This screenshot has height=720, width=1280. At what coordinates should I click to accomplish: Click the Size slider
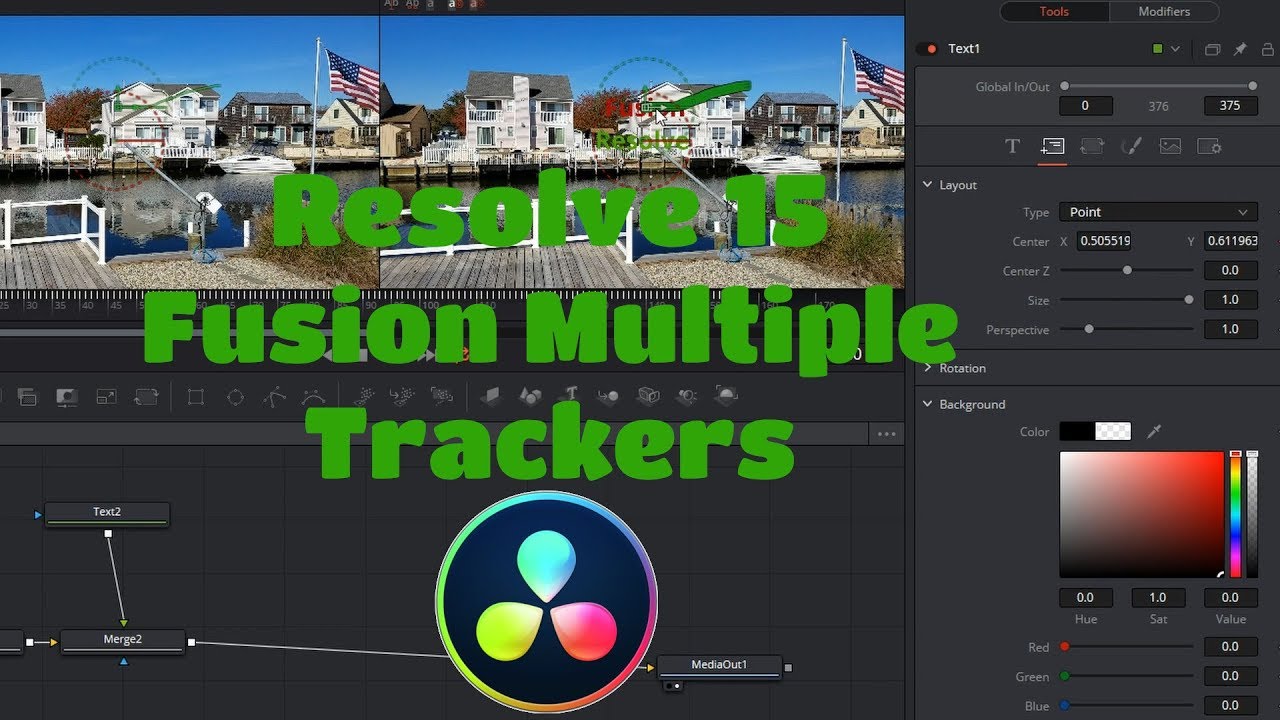(x=1127, y=300)
